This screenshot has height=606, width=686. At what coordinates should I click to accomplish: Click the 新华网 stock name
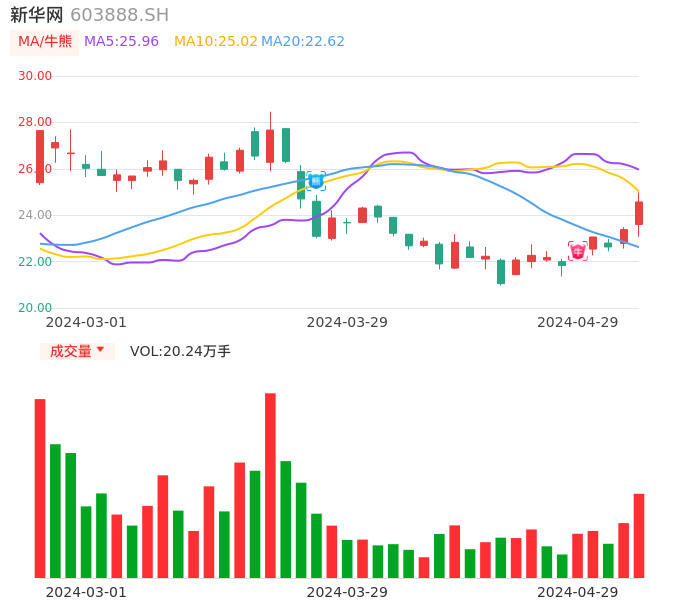tap(36, 15)
